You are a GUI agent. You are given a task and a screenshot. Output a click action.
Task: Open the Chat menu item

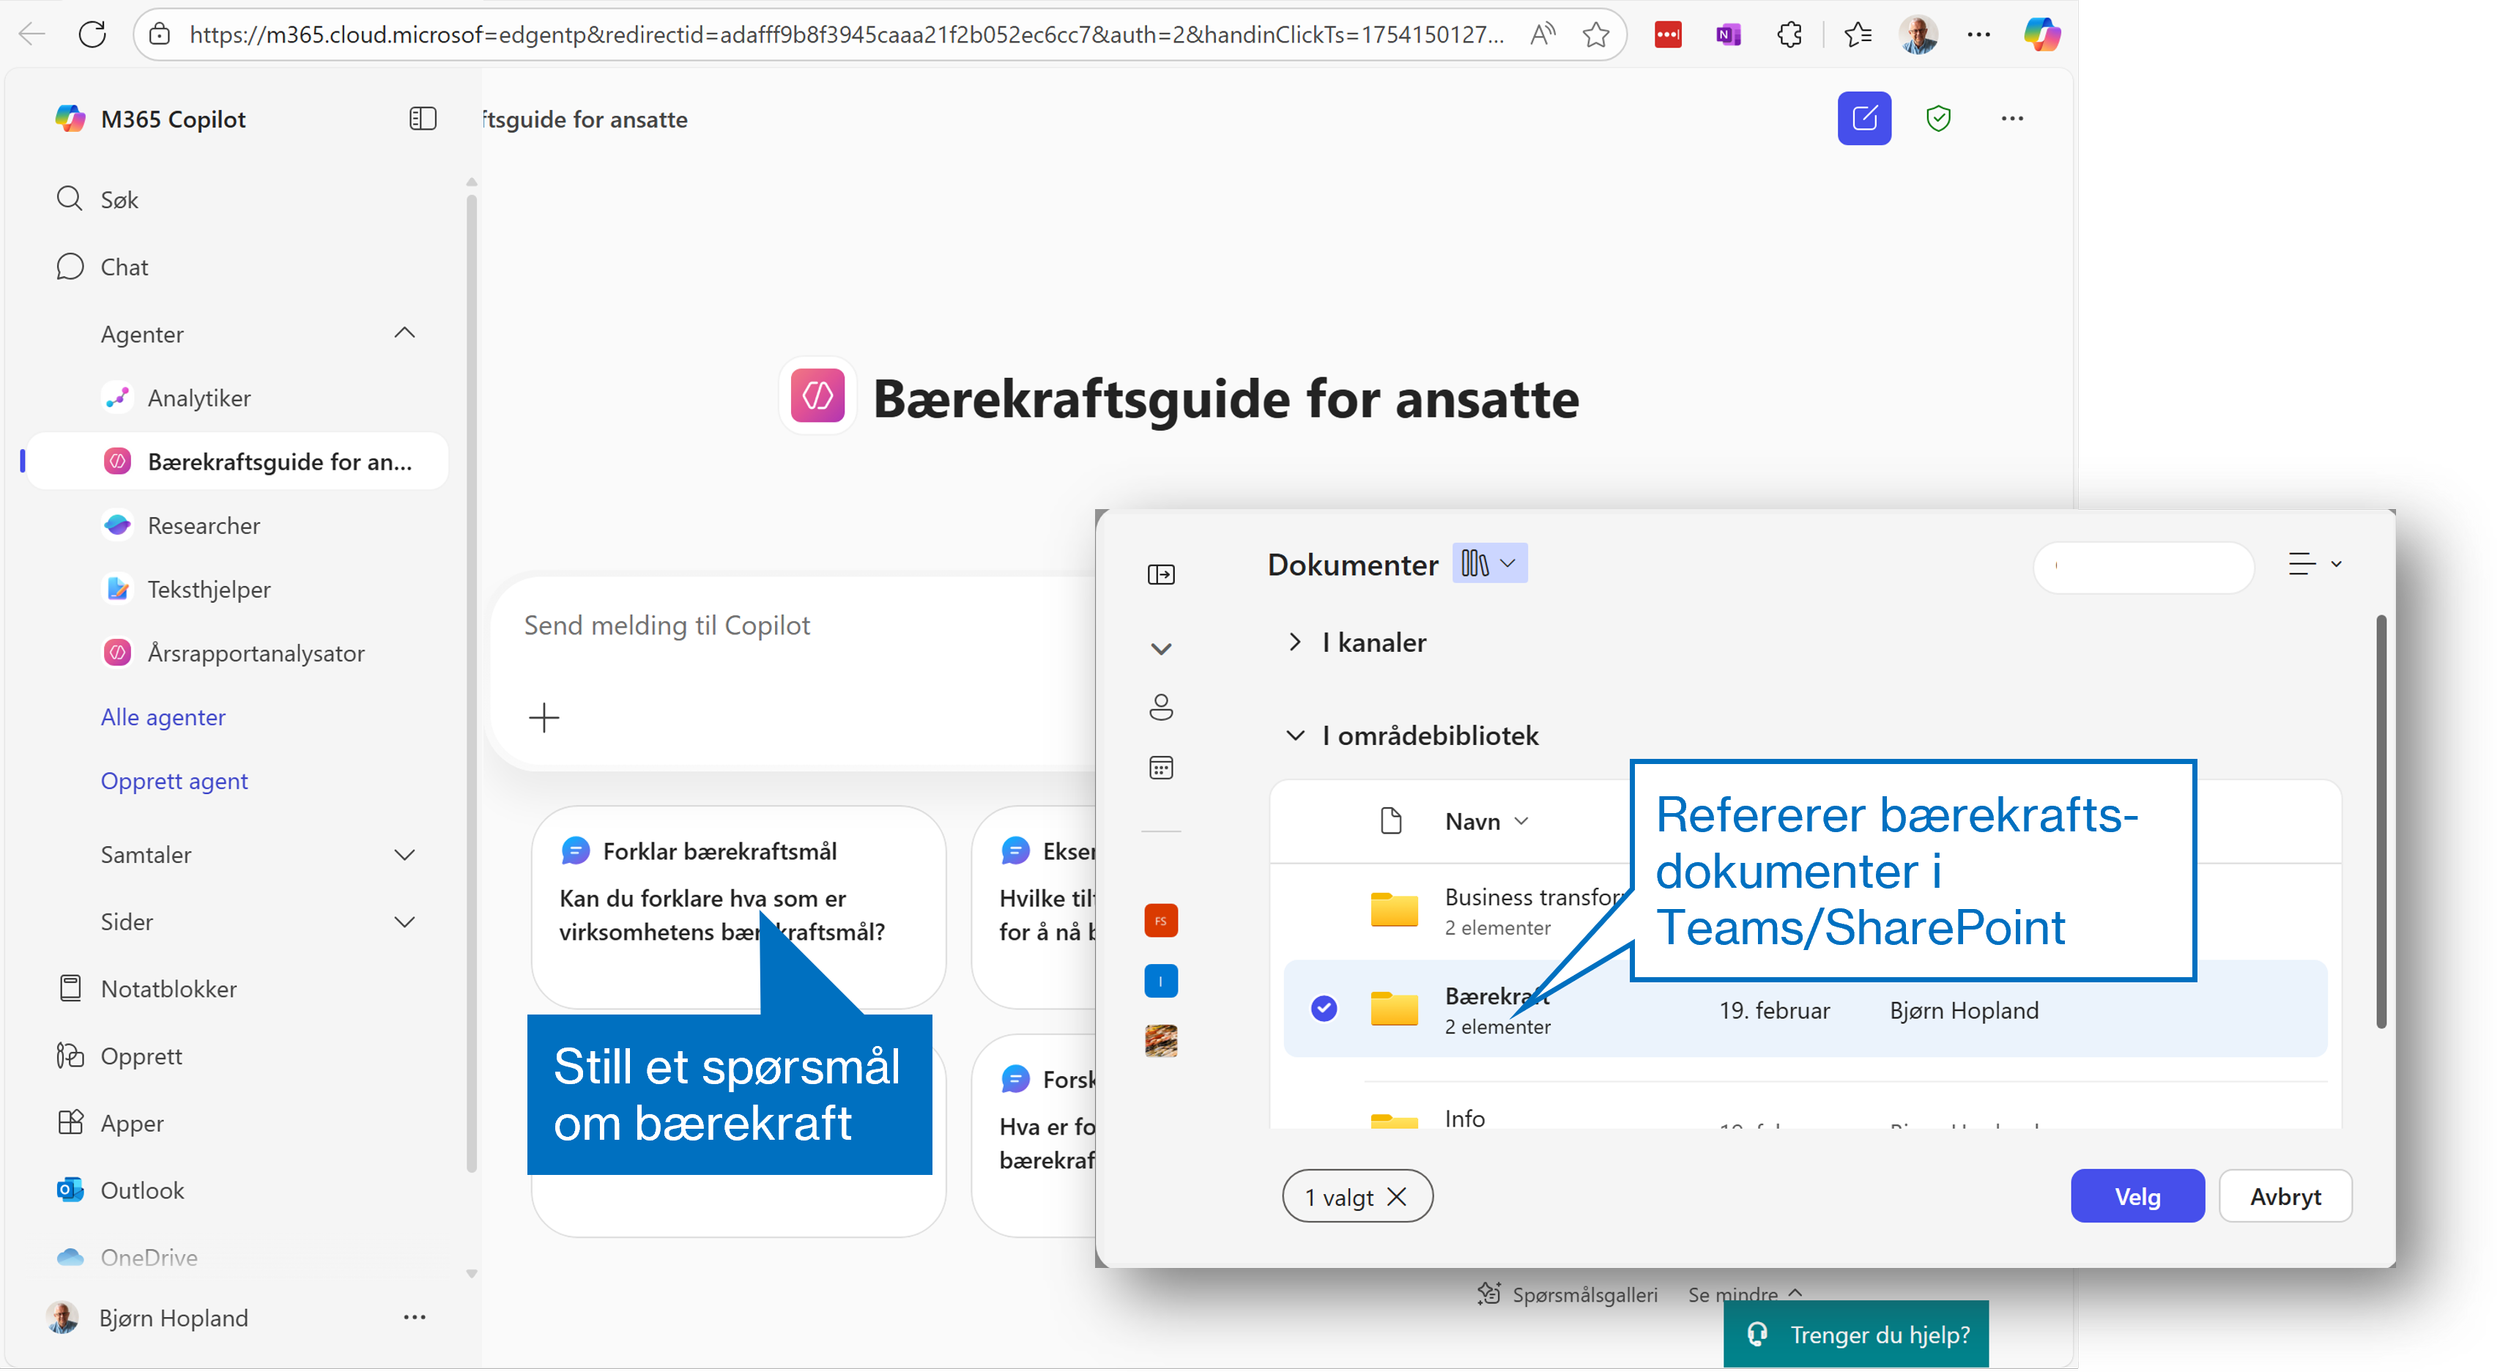pos(124,267)
